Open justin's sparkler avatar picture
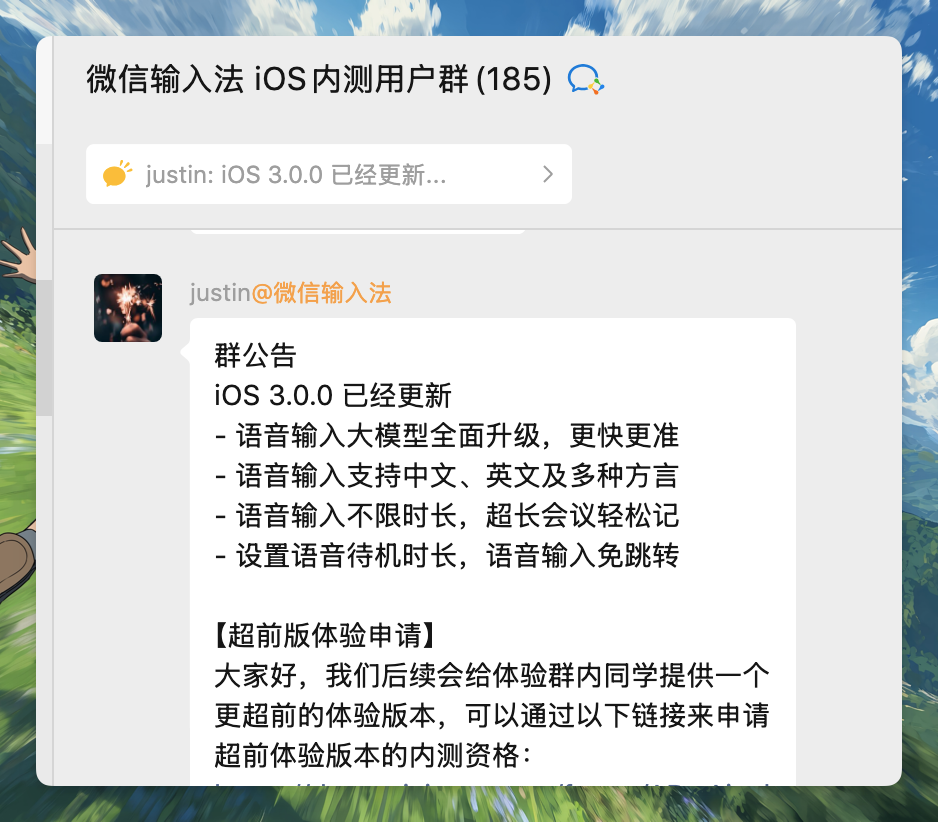938x822 pixels. (128, 308)
